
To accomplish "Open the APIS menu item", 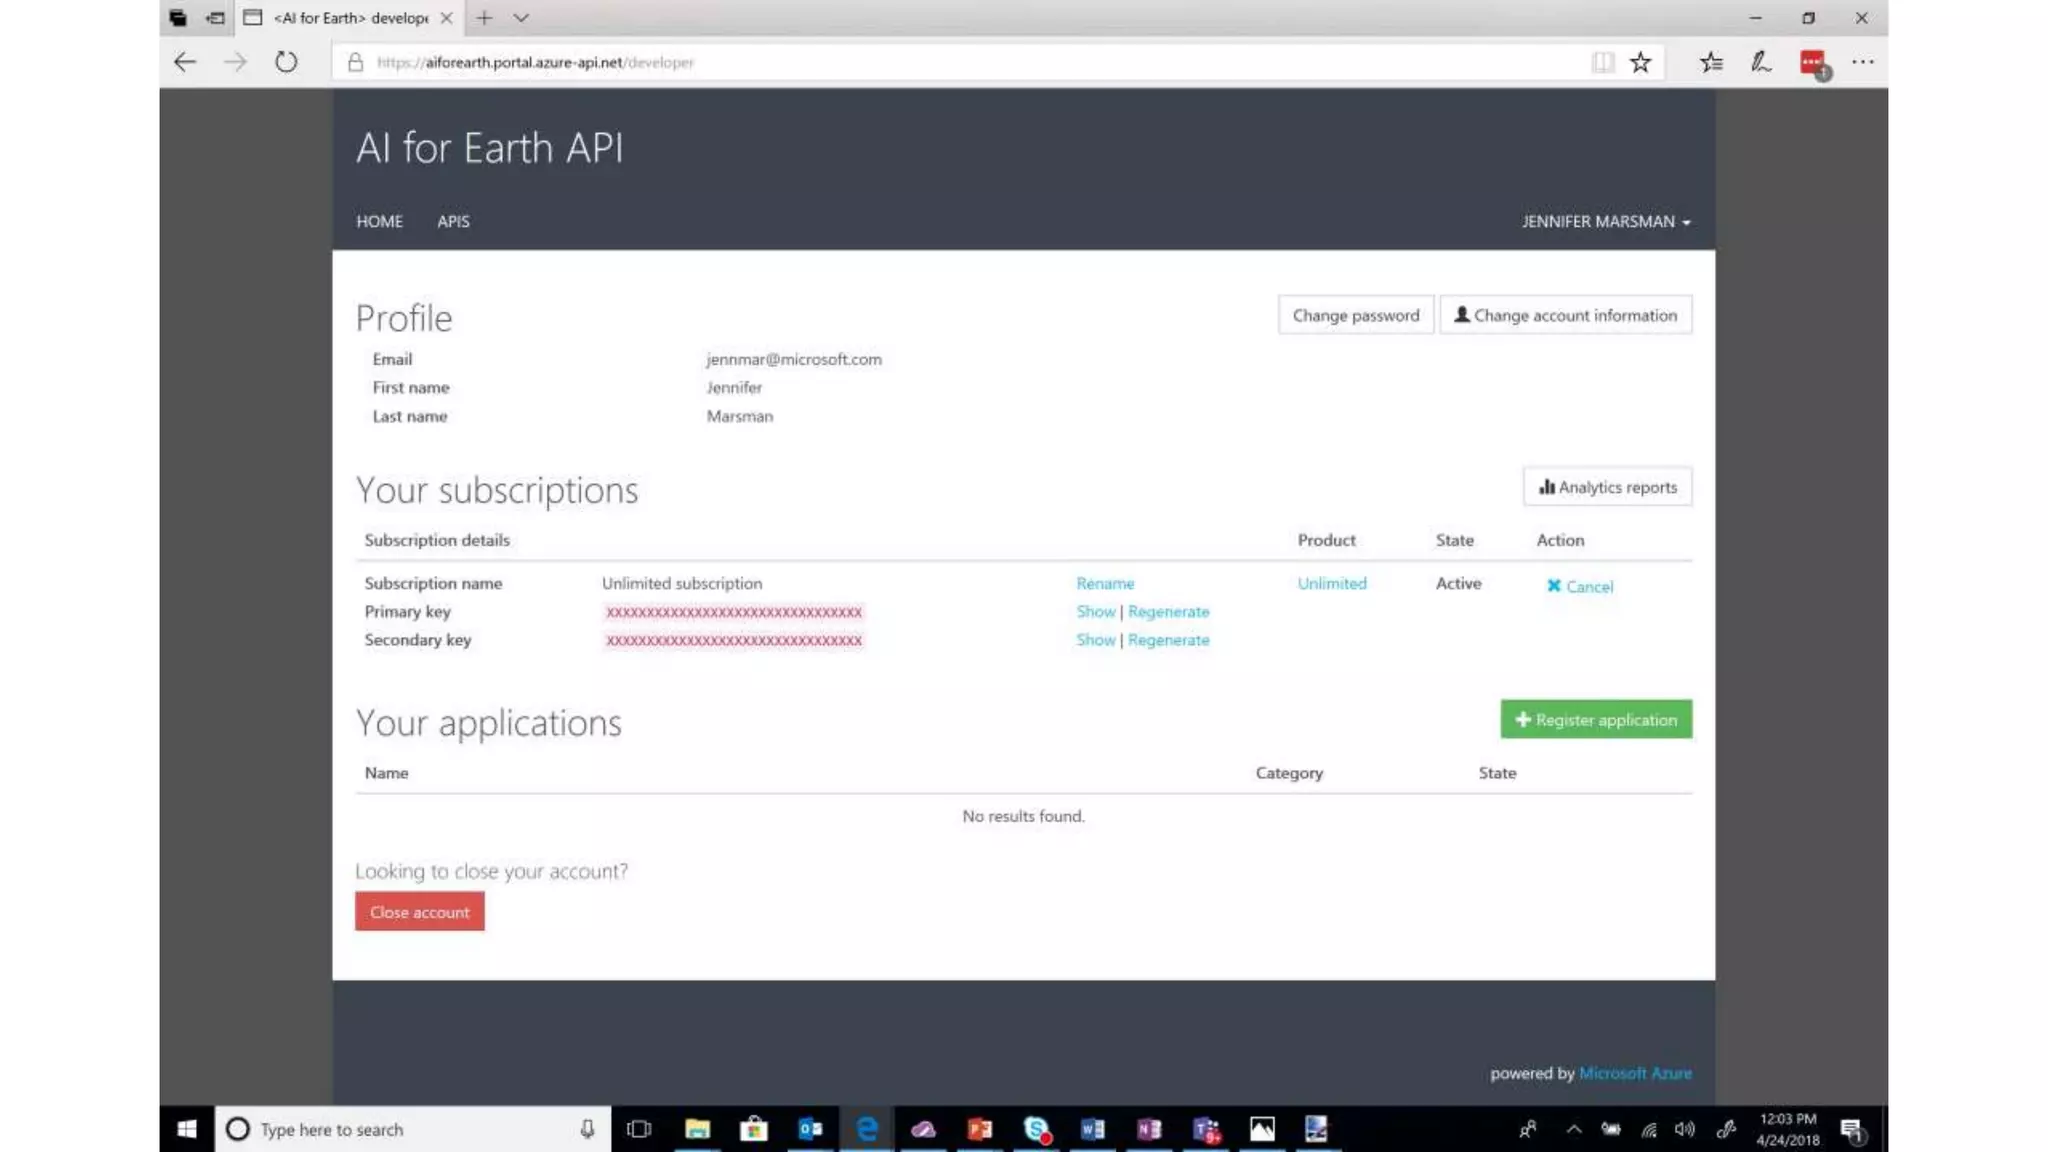I will (453, 221).
